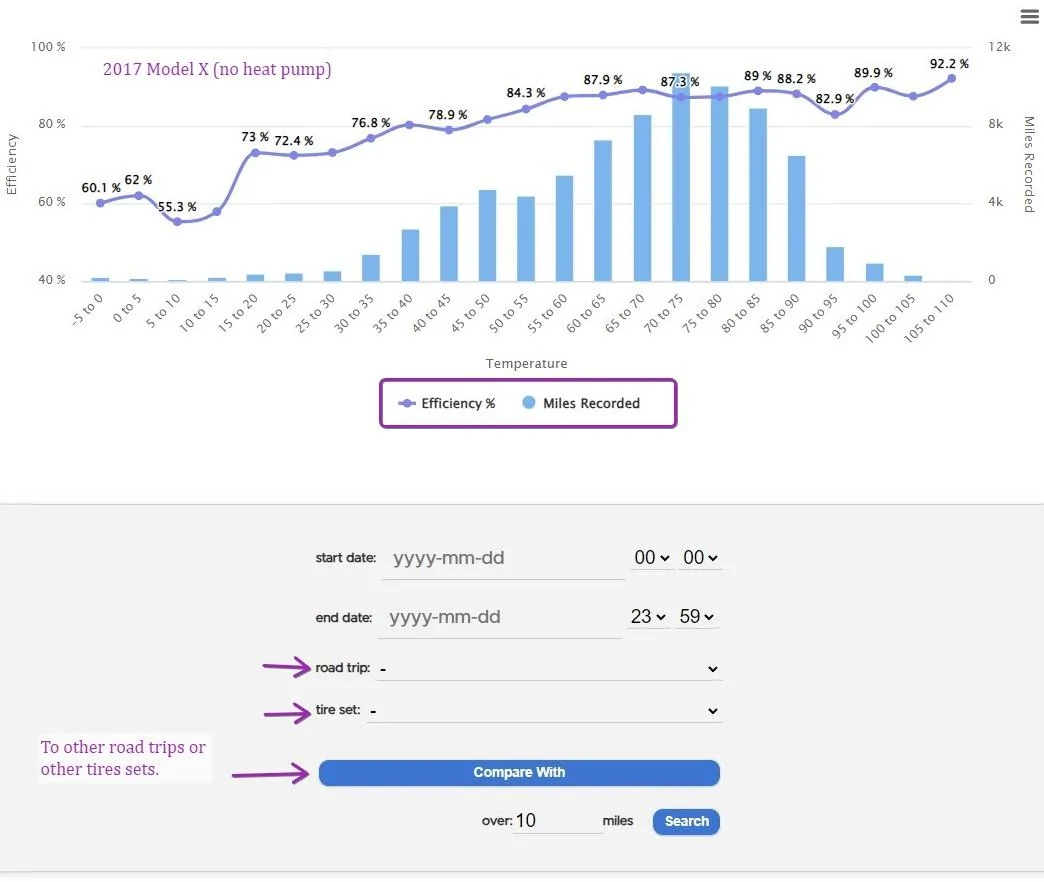
Task: Click the 89.9 % efficiency data point
Action: (874, 87)
